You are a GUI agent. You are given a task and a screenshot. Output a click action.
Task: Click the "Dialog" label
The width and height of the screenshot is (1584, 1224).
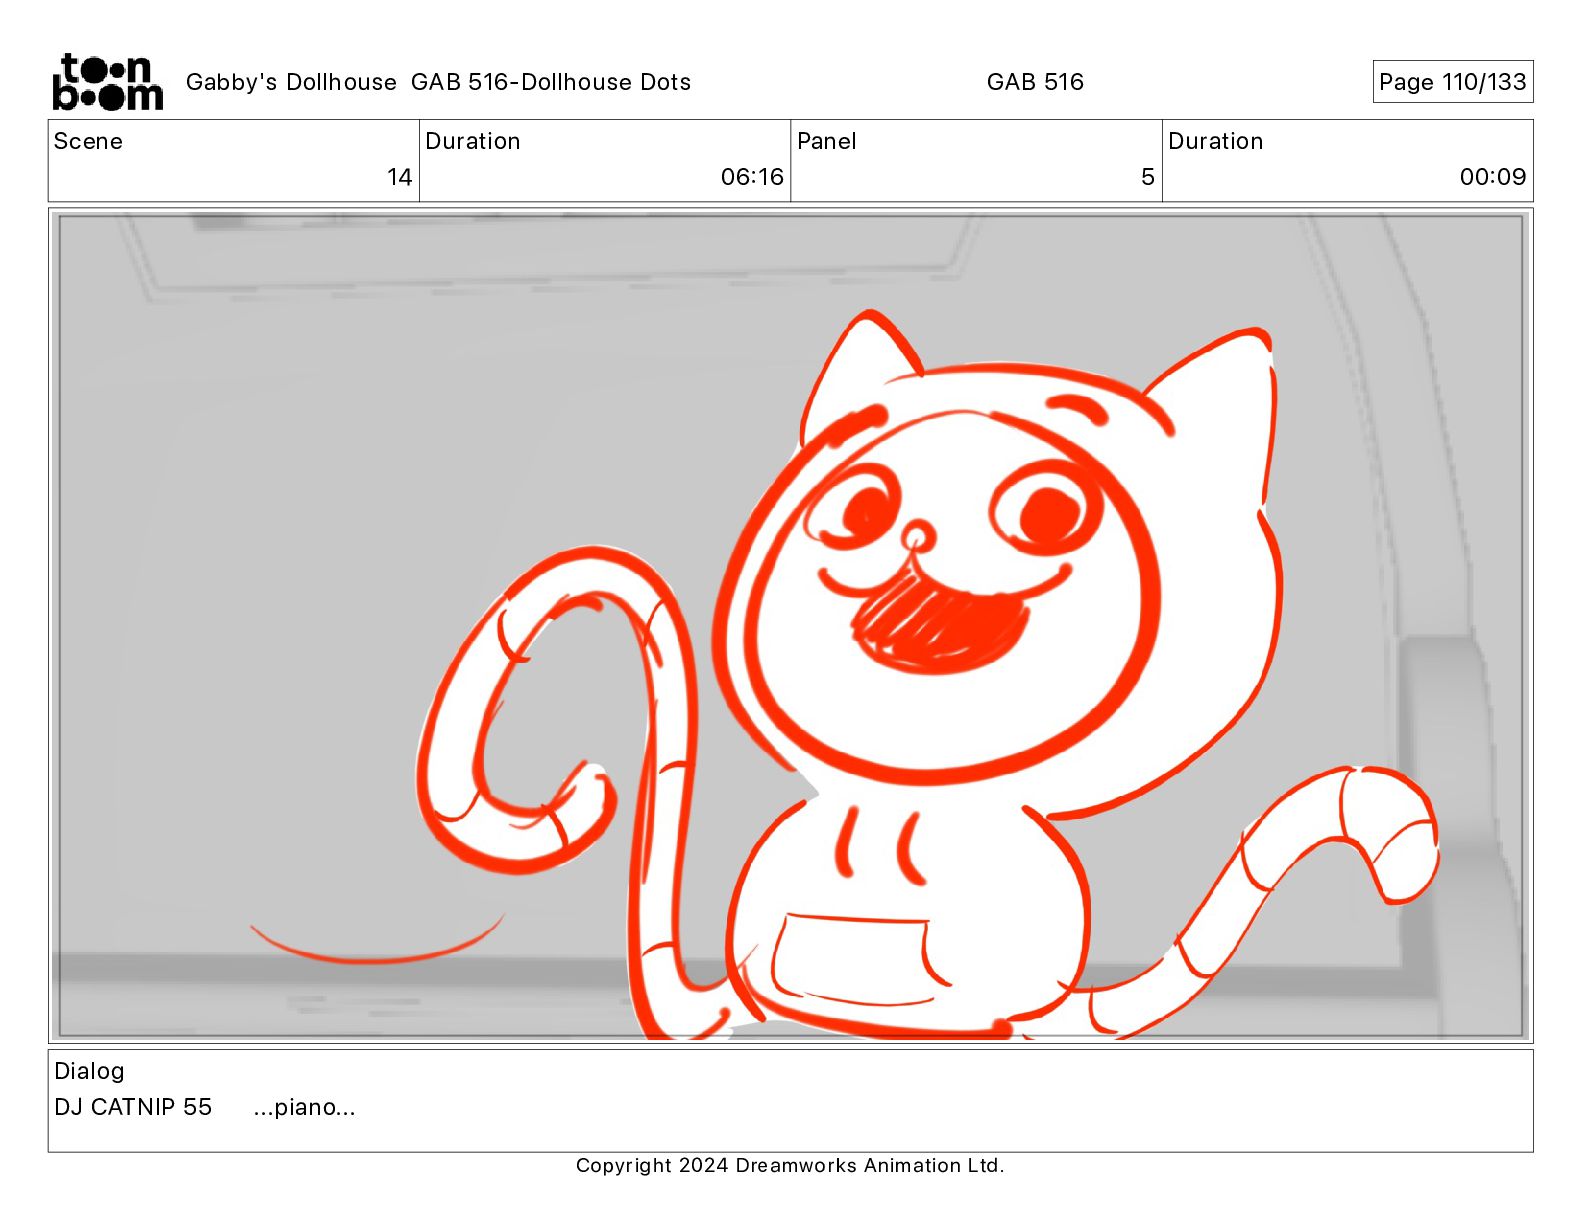pos(89,1071)
